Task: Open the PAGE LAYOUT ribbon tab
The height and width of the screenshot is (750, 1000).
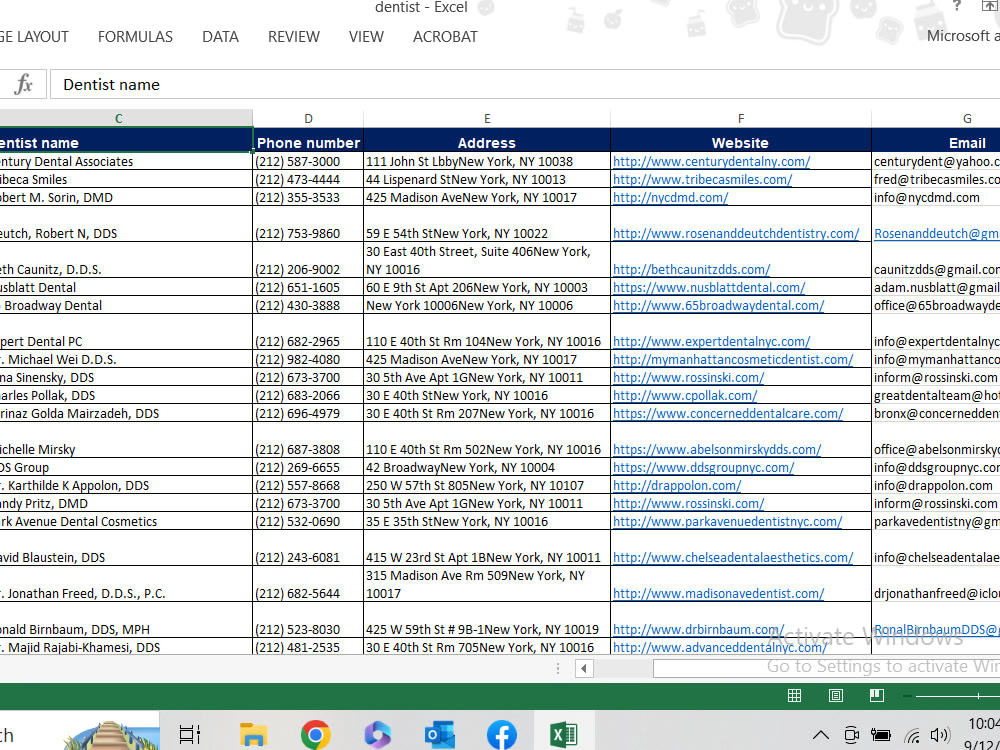Action: tap(33, 37)
